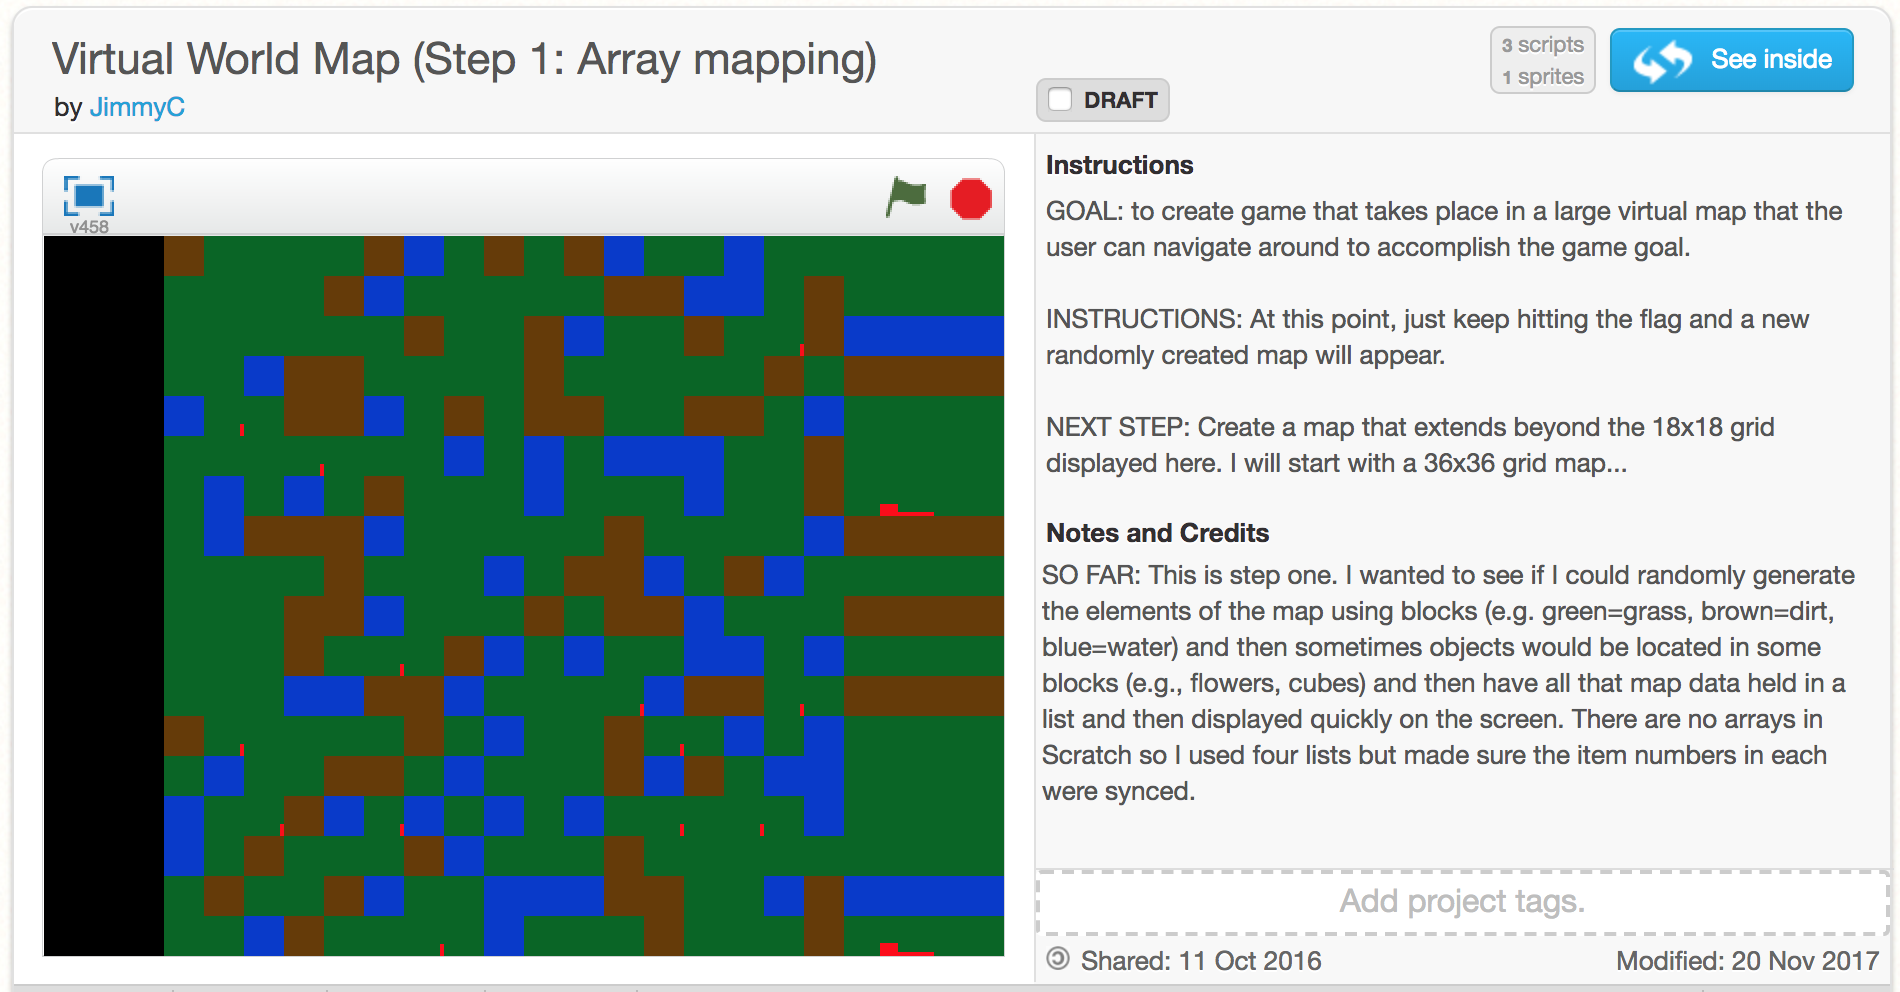Click the copyright circle beside Shared date
The height and width of the screenshot is (992, 1900).
coord(1059,962)
